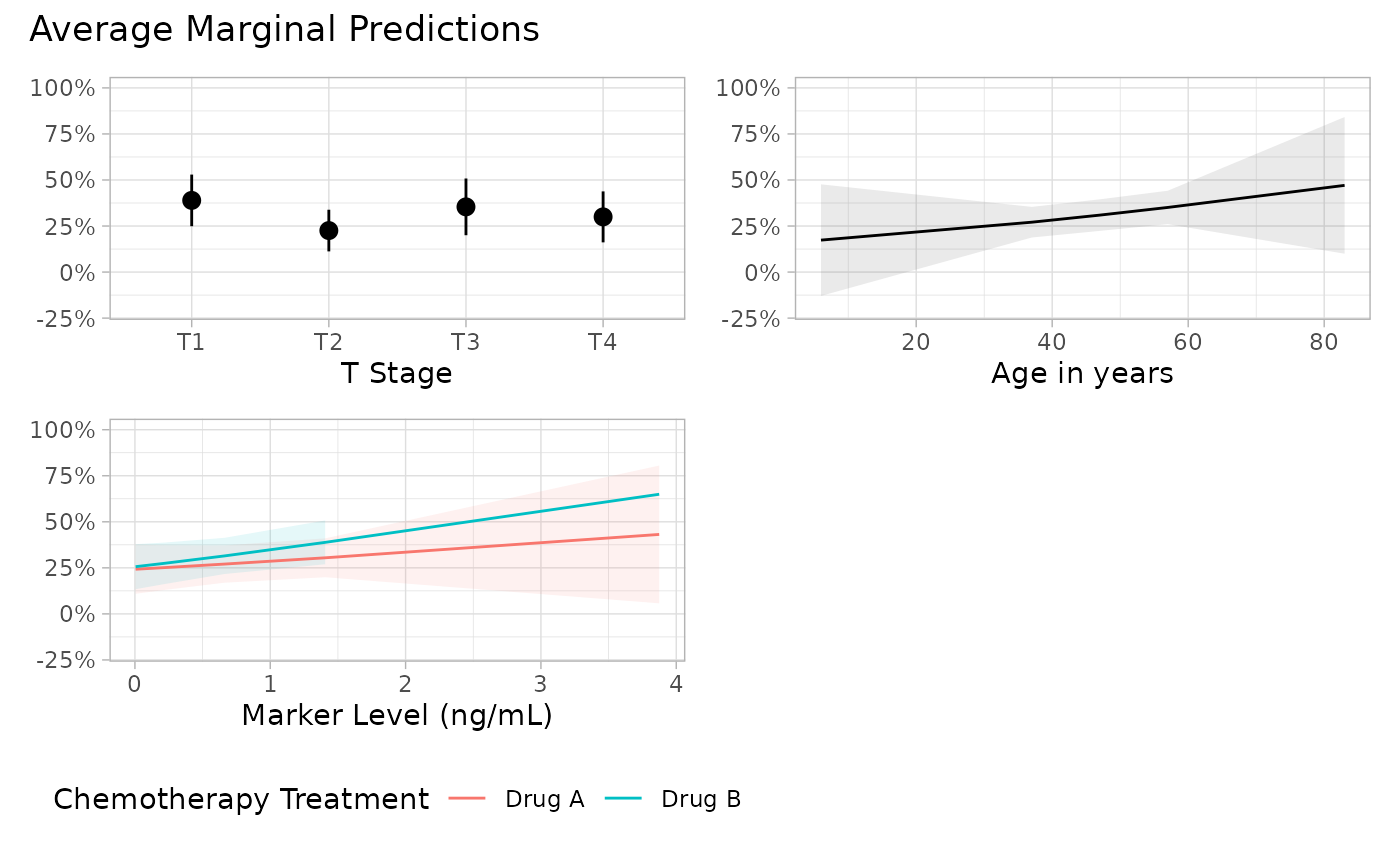Click the 80 tick on the age axis
Viewport: 1400px width, 865px height.
[1323, 342]
